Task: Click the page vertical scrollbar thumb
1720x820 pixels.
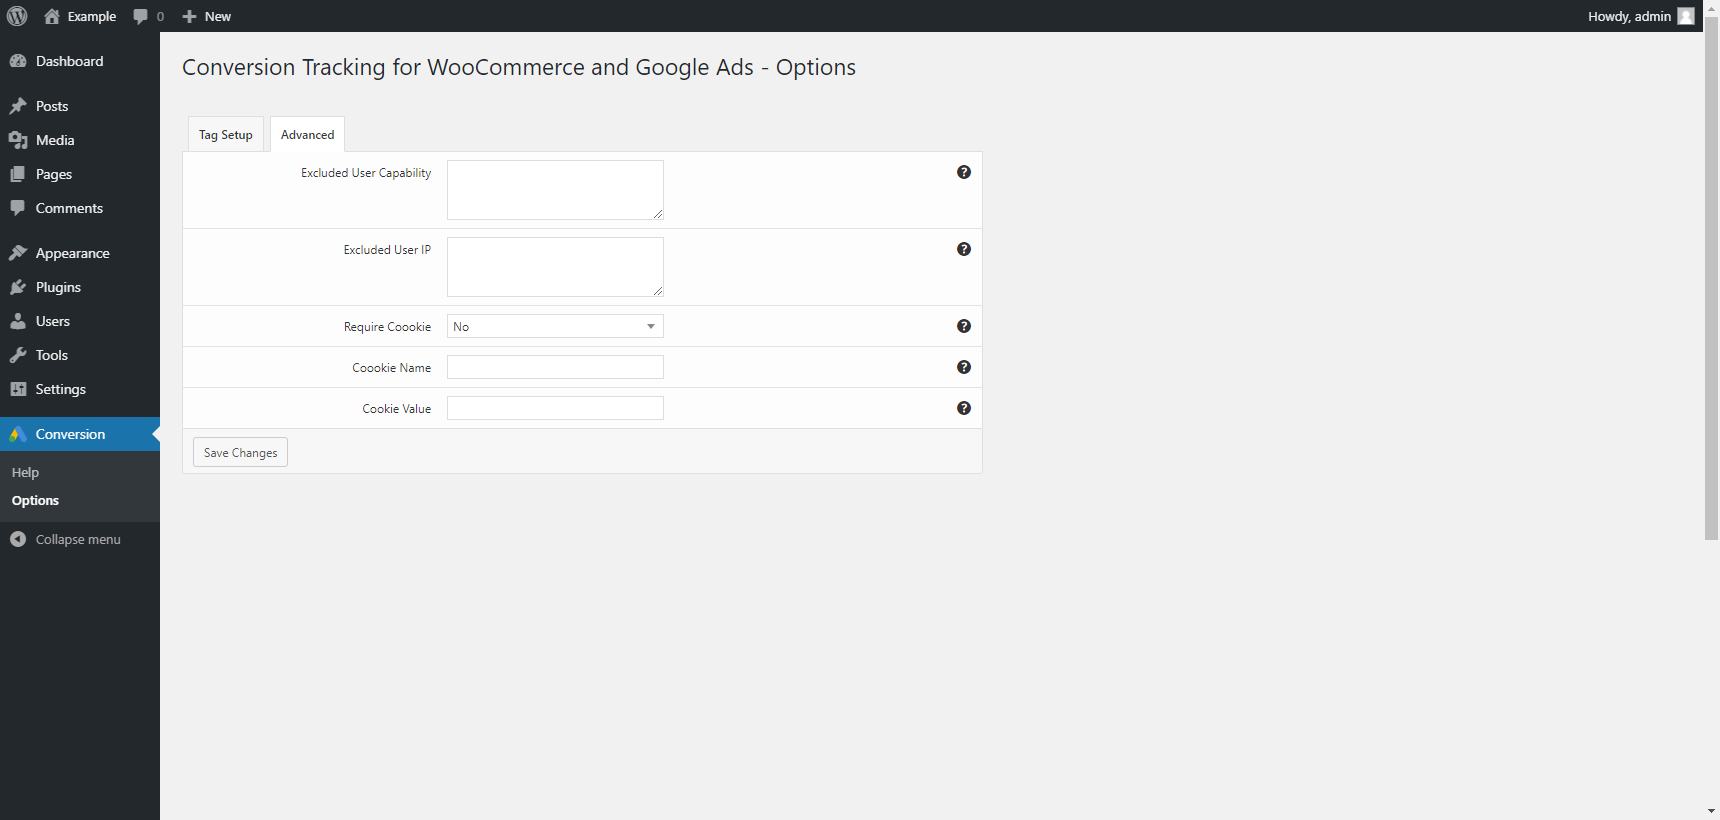Action: point(1711,278)
